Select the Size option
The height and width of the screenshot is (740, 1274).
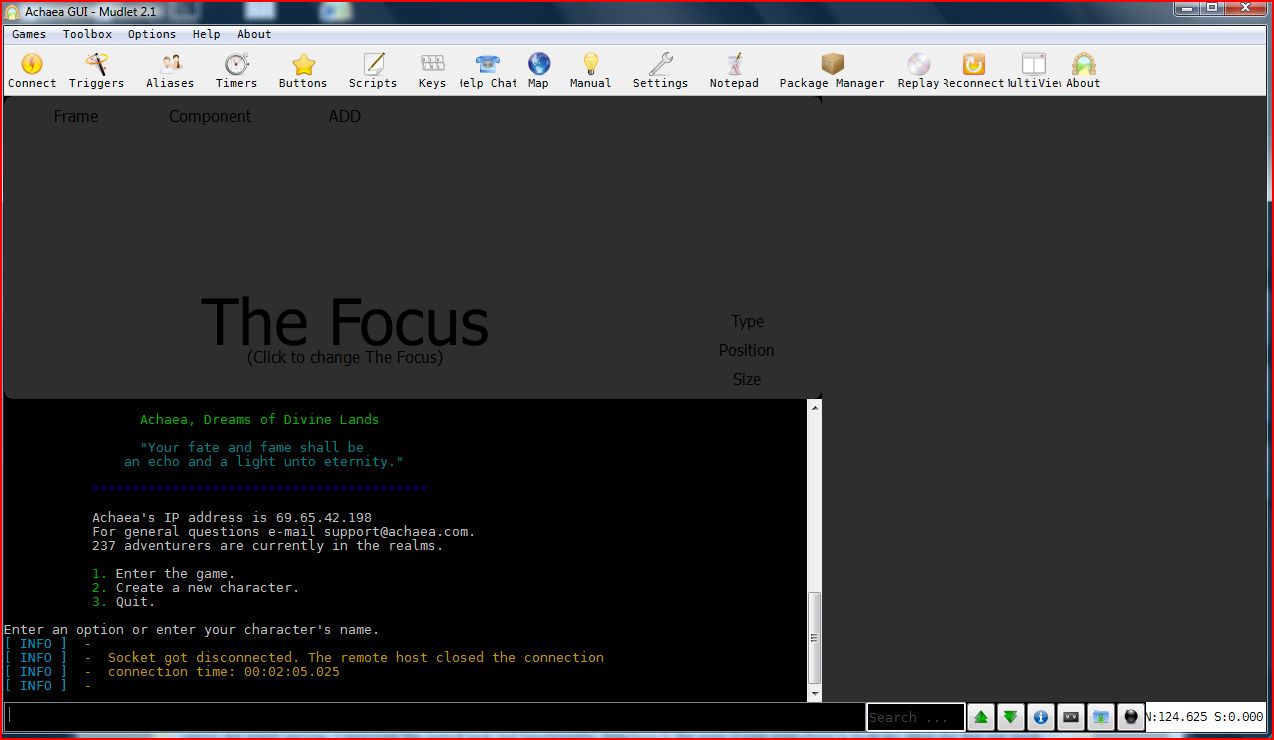click(746, 379)
